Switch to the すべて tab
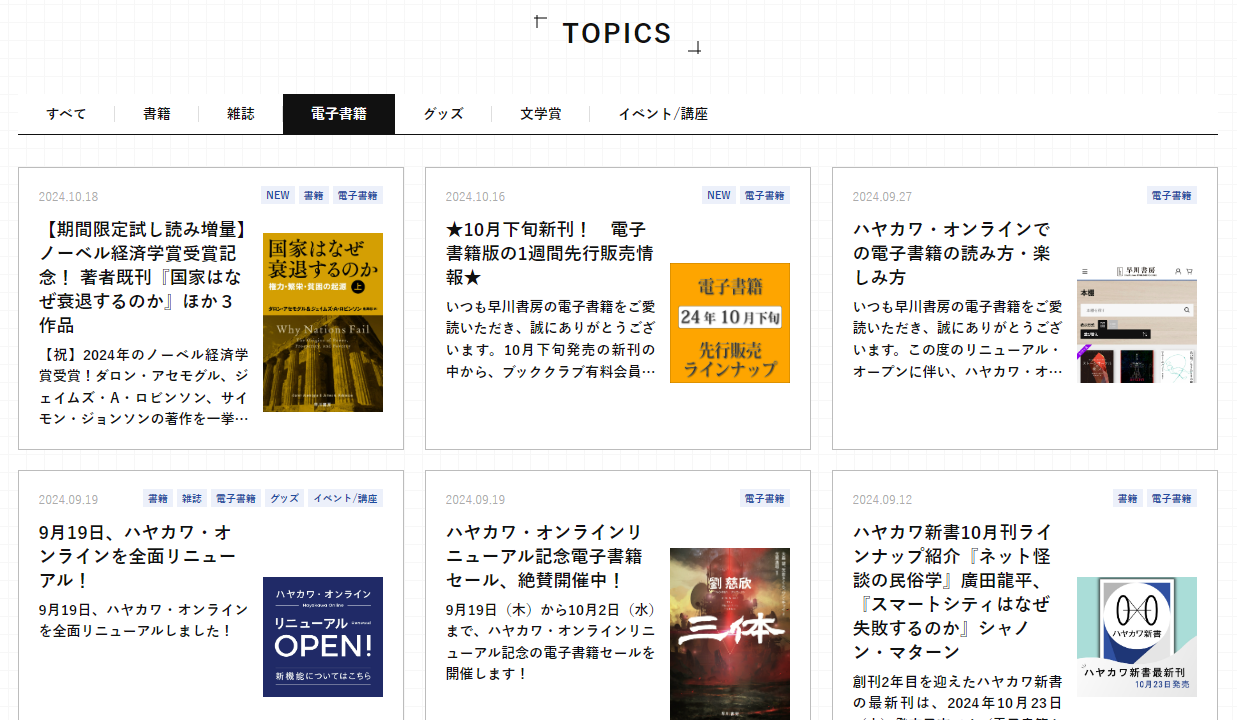Image resolution: width=1237 pixels, height=720 pixels. 66,114
